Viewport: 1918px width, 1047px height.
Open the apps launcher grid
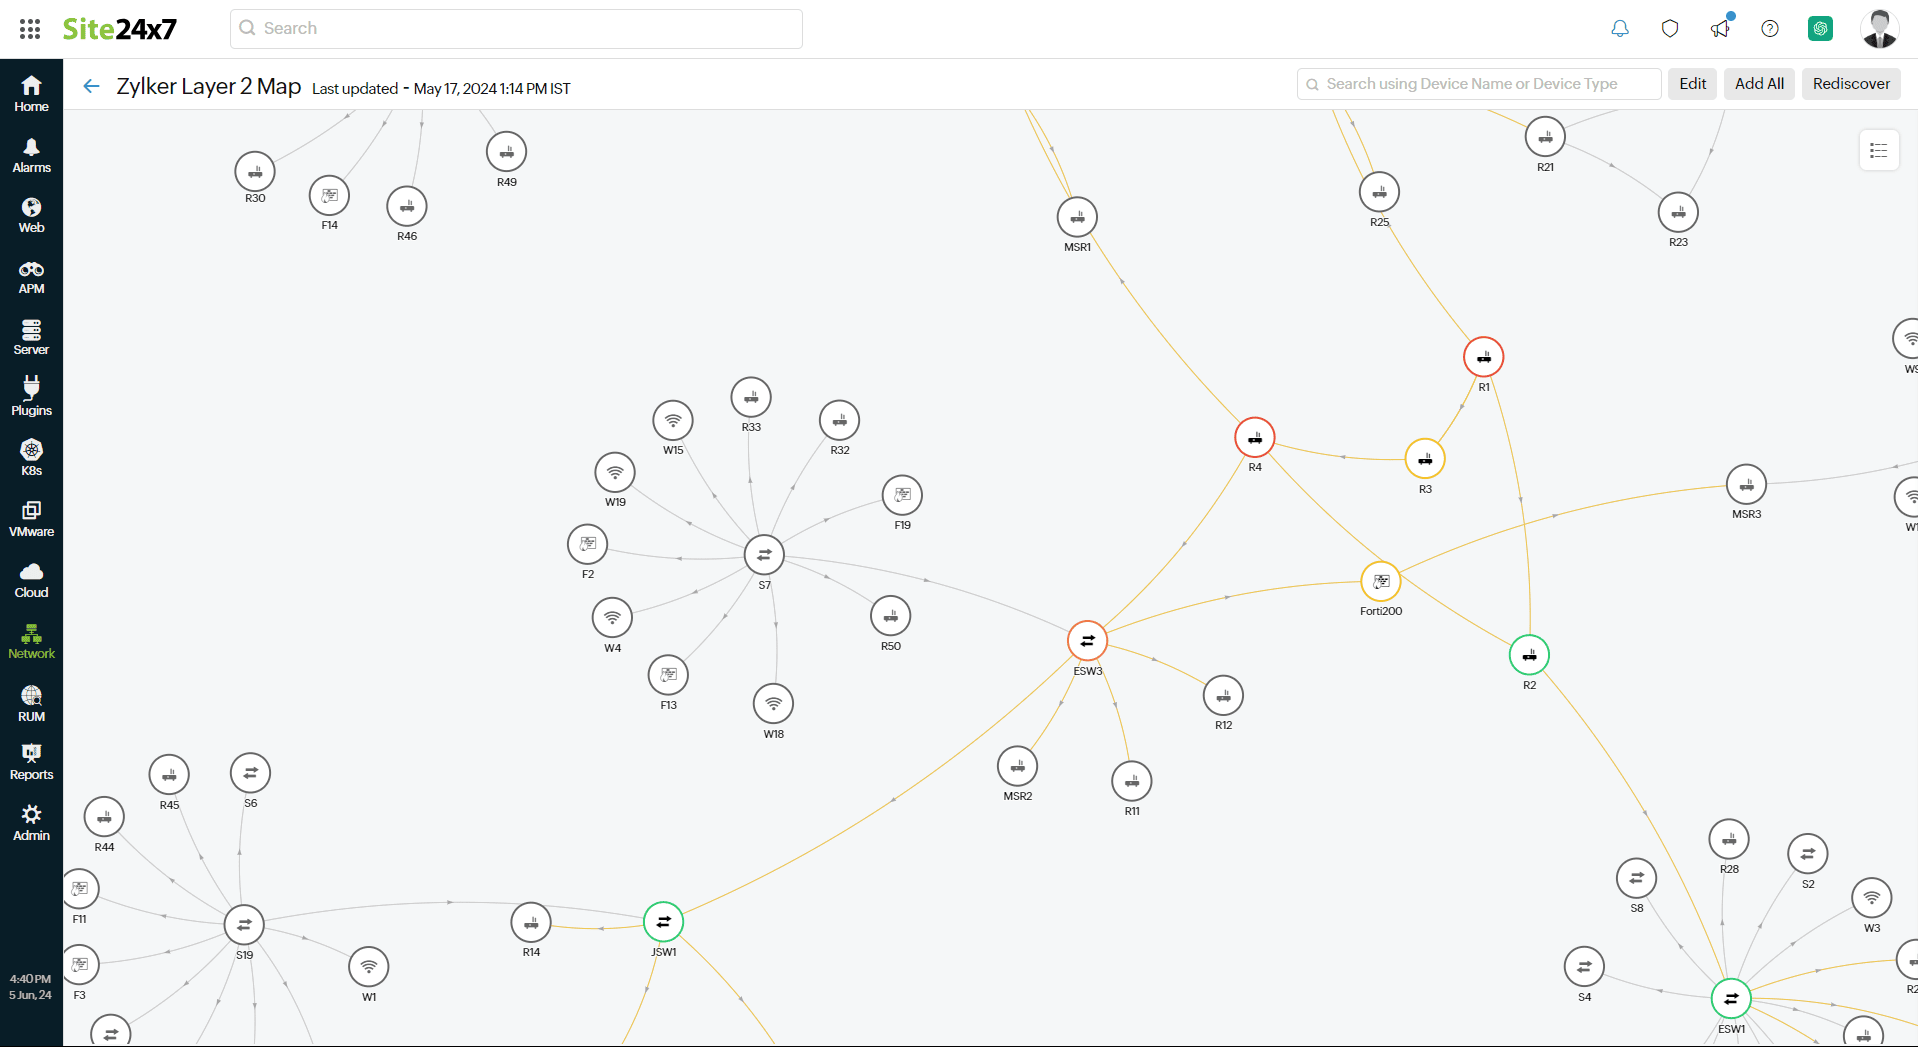(x=29, y=28)
